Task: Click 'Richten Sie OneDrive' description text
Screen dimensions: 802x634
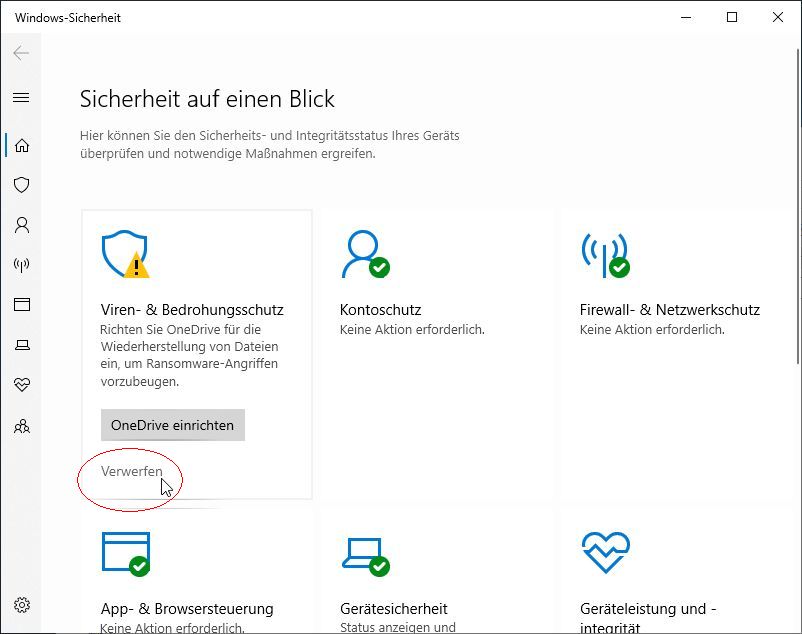Action: pyautogui.click(x=189, y=355)
